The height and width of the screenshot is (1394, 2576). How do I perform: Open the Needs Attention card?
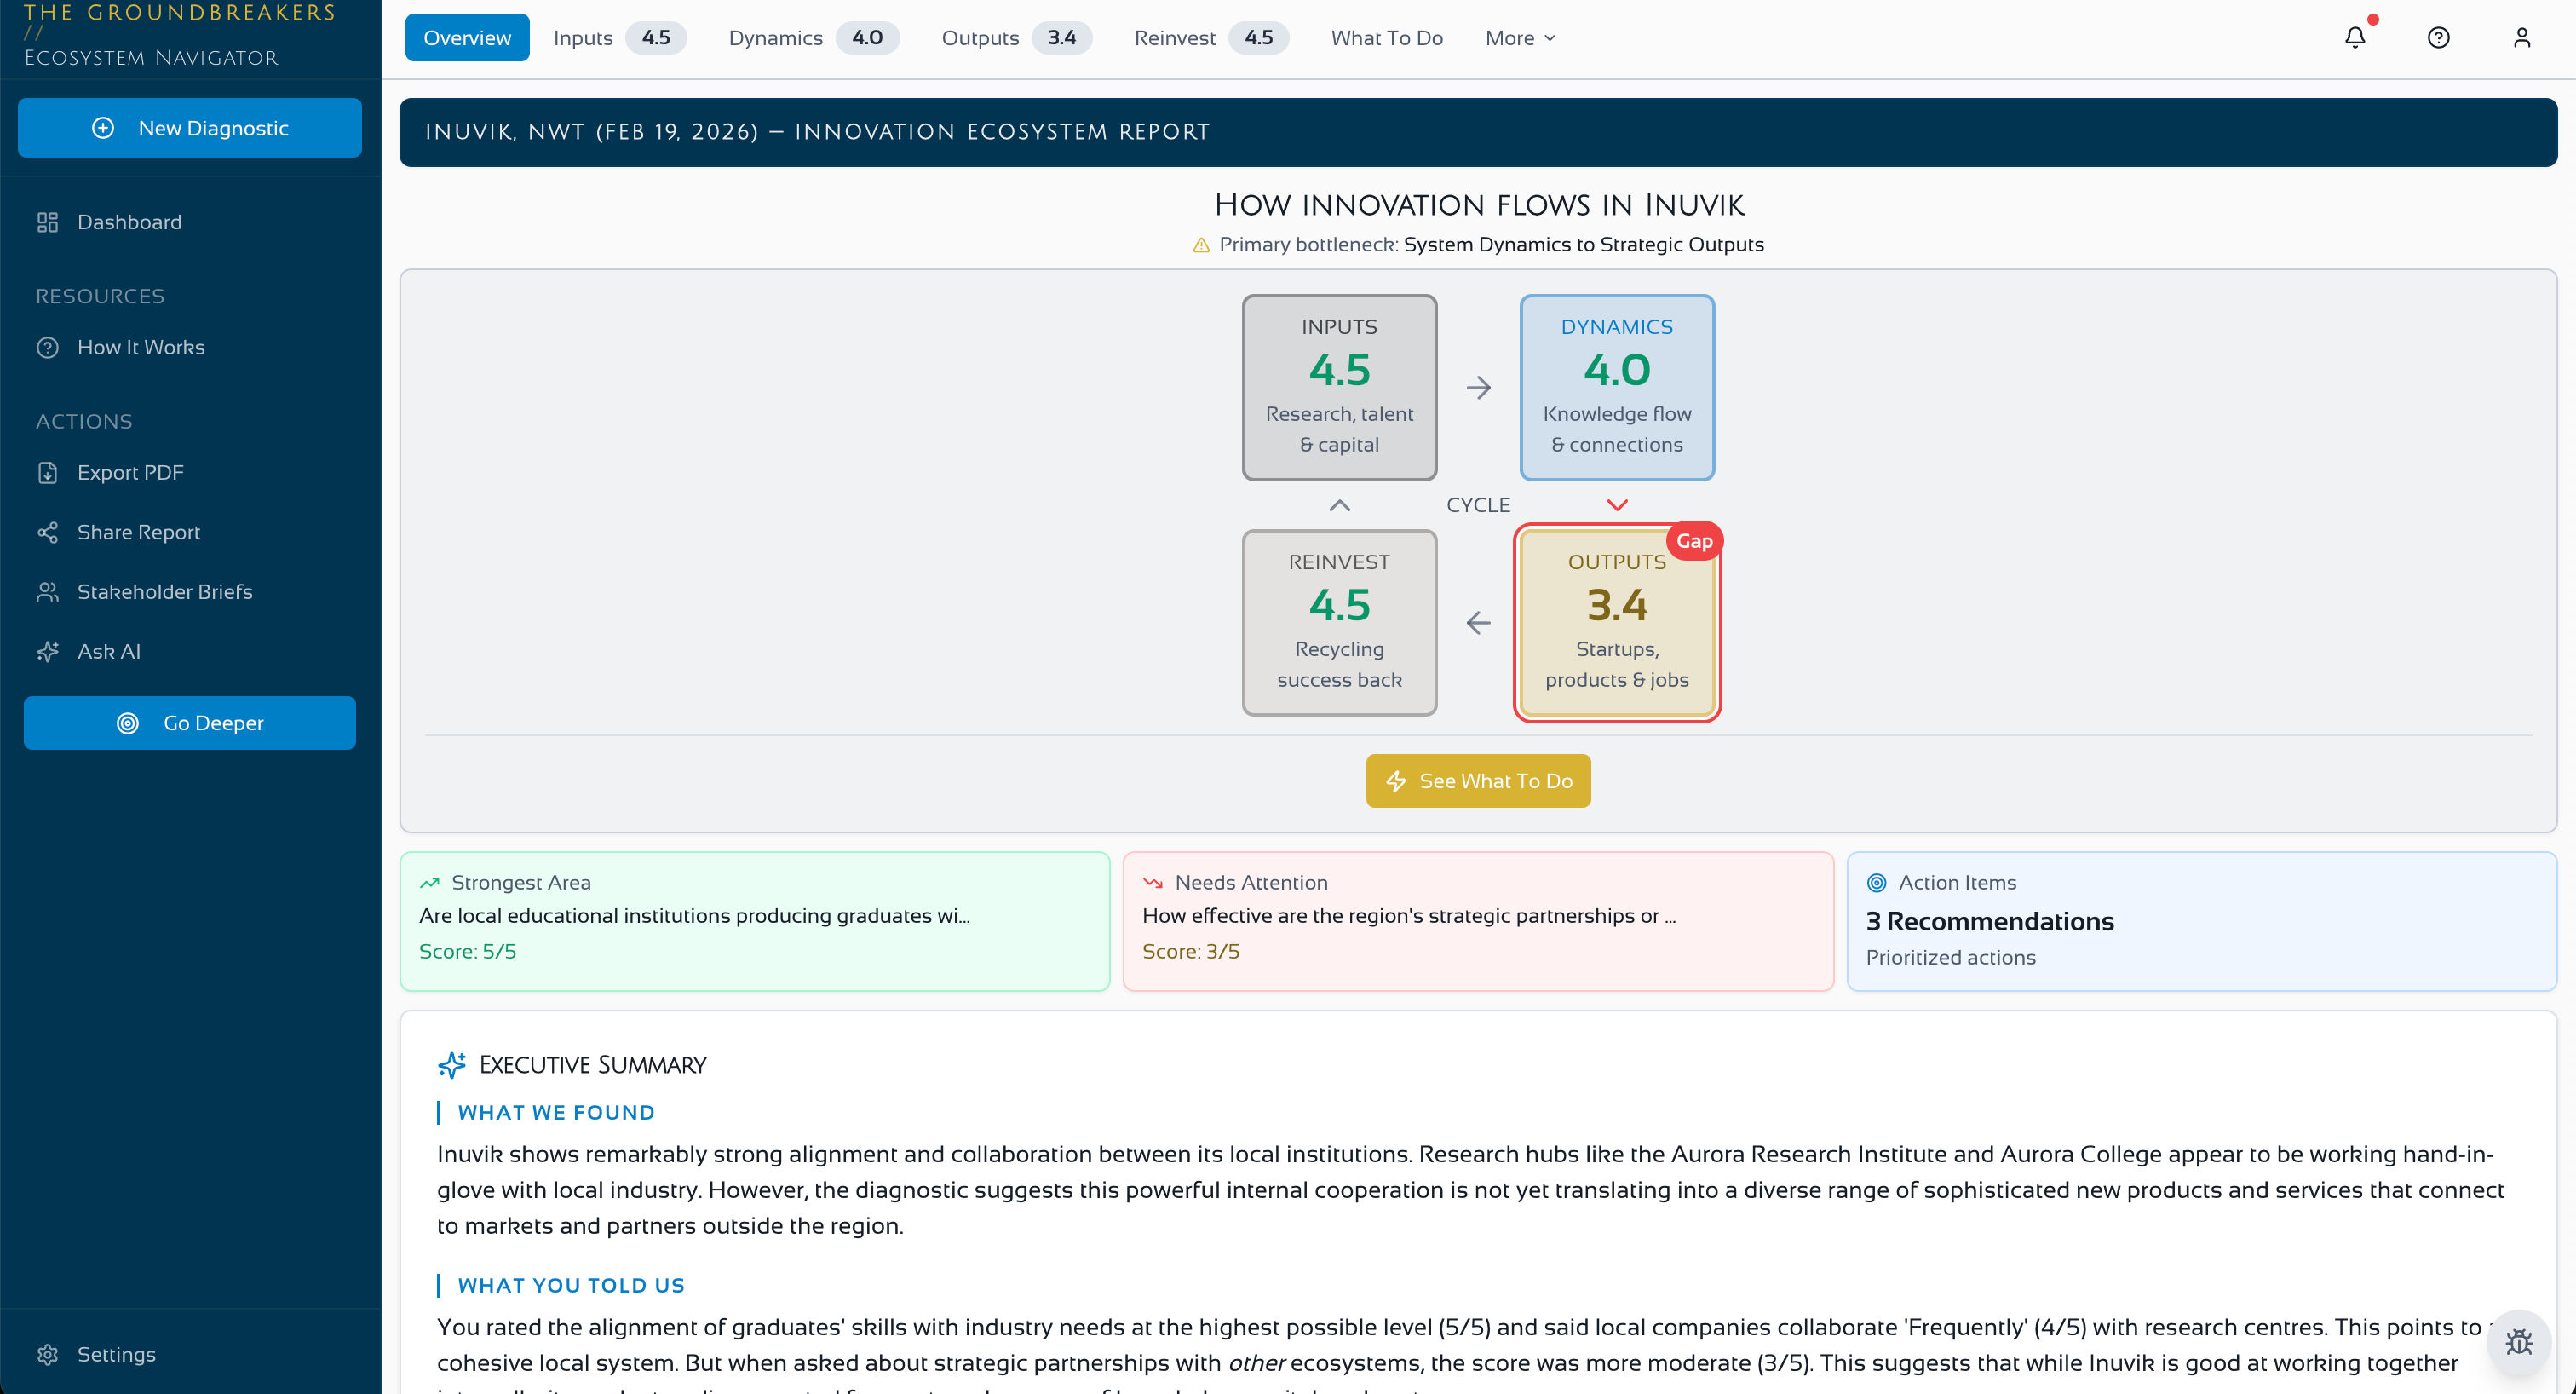1477,920
